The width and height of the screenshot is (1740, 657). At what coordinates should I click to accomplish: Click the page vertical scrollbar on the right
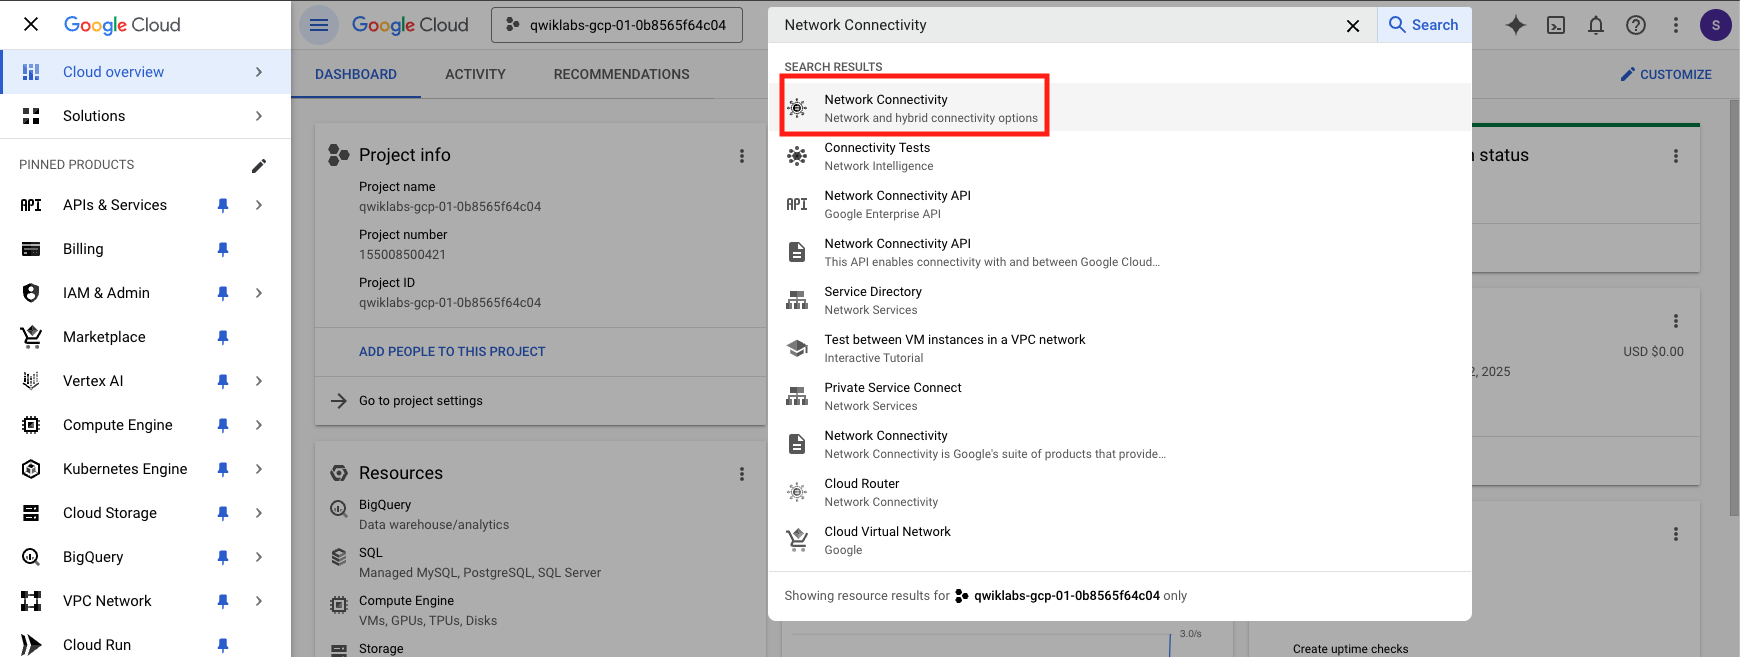point(1734,308)
